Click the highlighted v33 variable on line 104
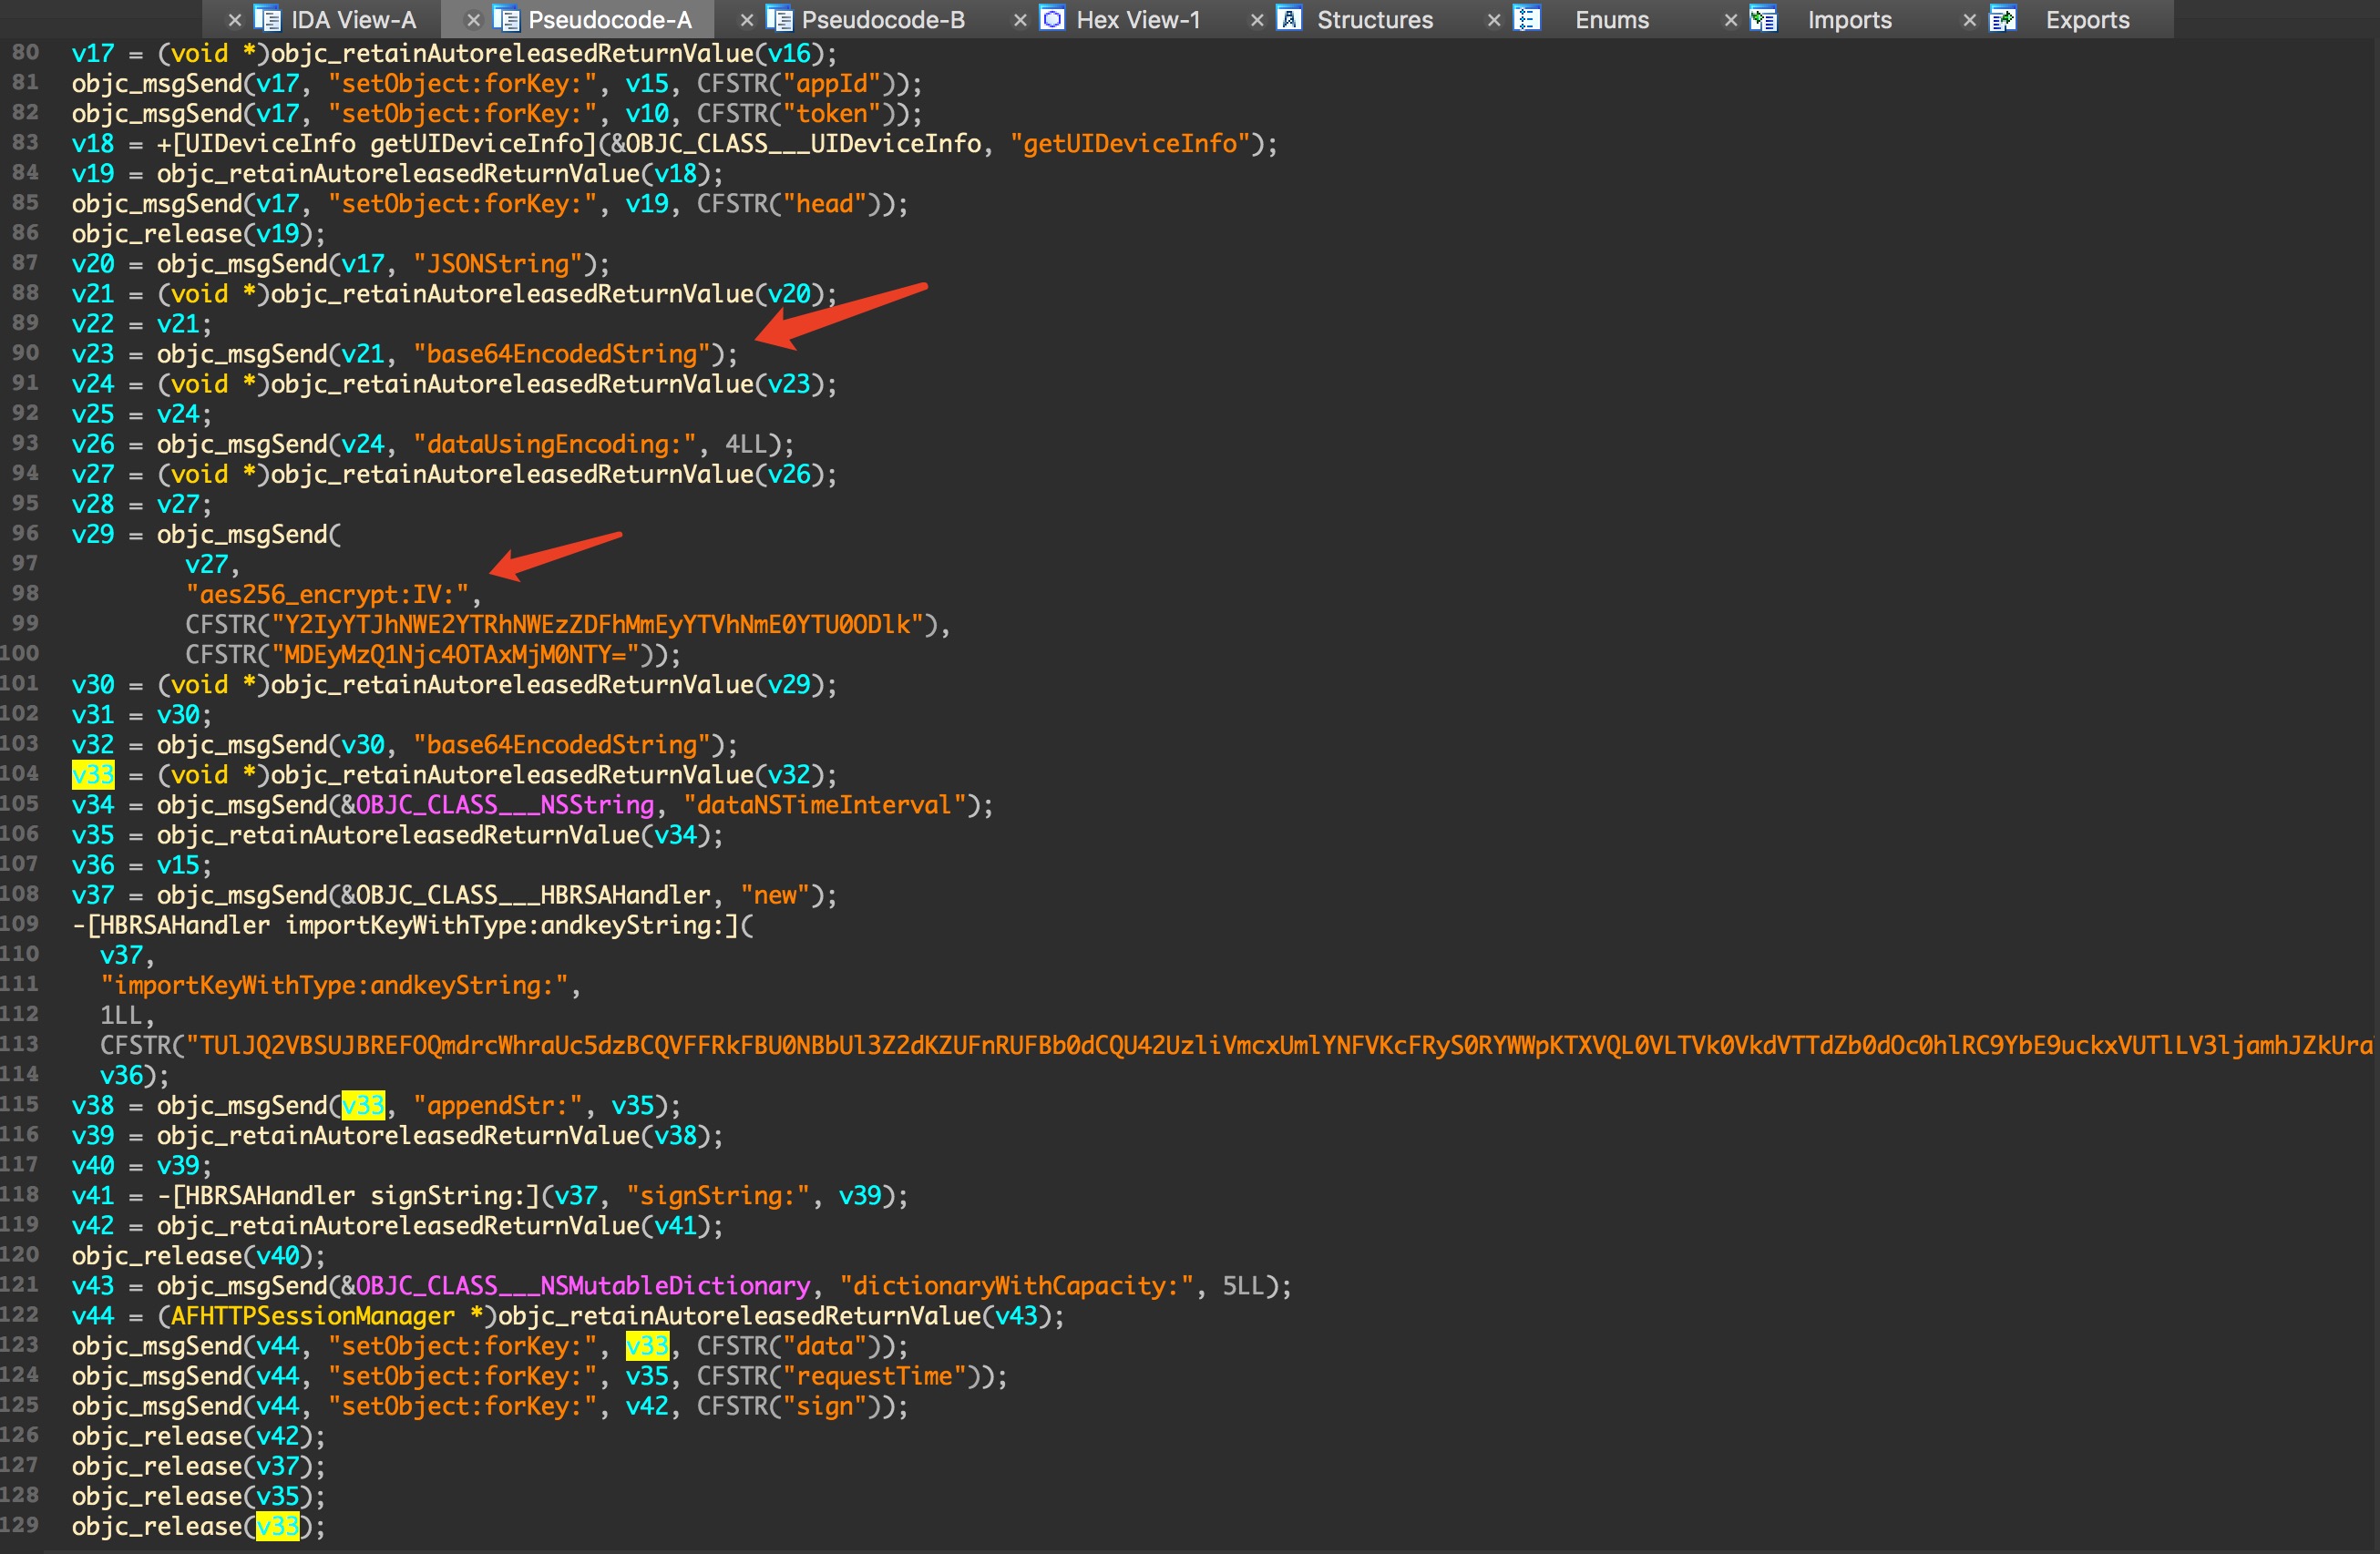This screenshot has height=1554, width=2380. 92,775
